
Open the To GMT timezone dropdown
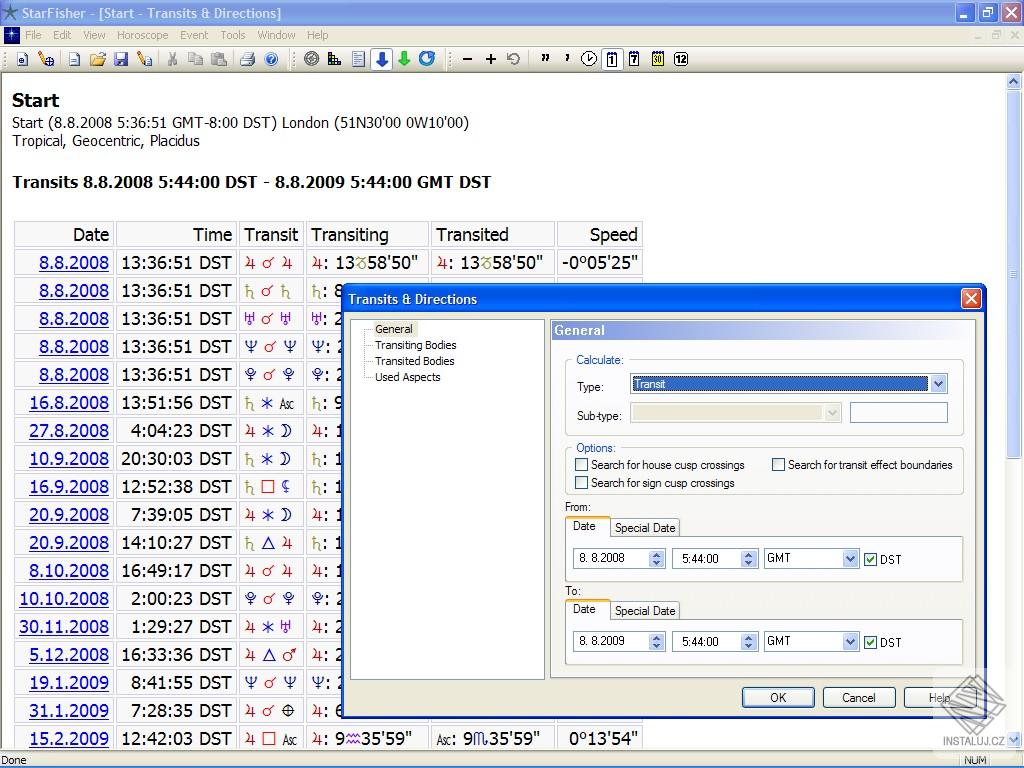click(850, 642)
